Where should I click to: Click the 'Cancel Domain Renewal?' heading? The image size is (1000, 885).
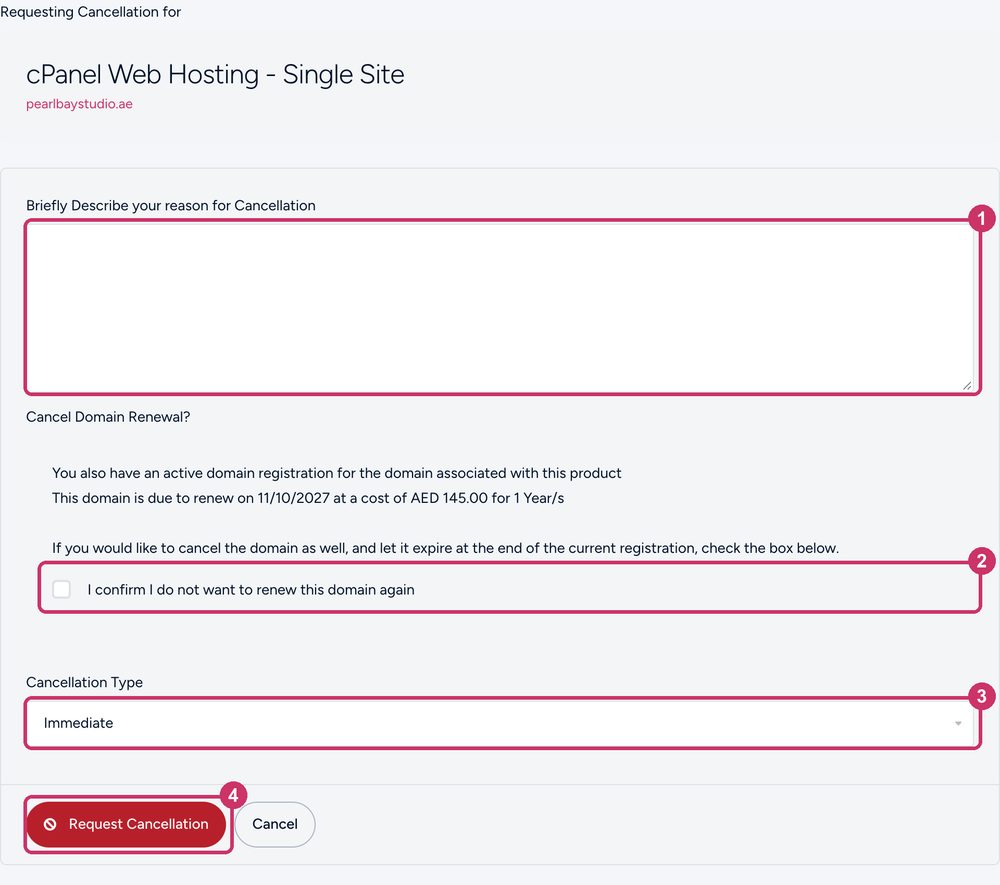(x=108, y=417)
